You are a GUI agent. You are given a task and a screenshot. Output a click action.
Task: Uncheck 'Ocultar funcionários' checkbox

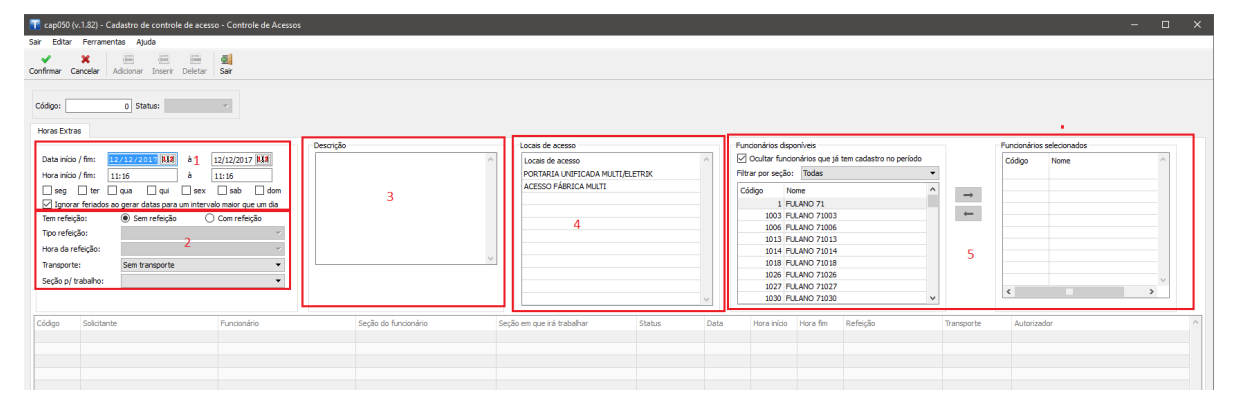(741, 158)
